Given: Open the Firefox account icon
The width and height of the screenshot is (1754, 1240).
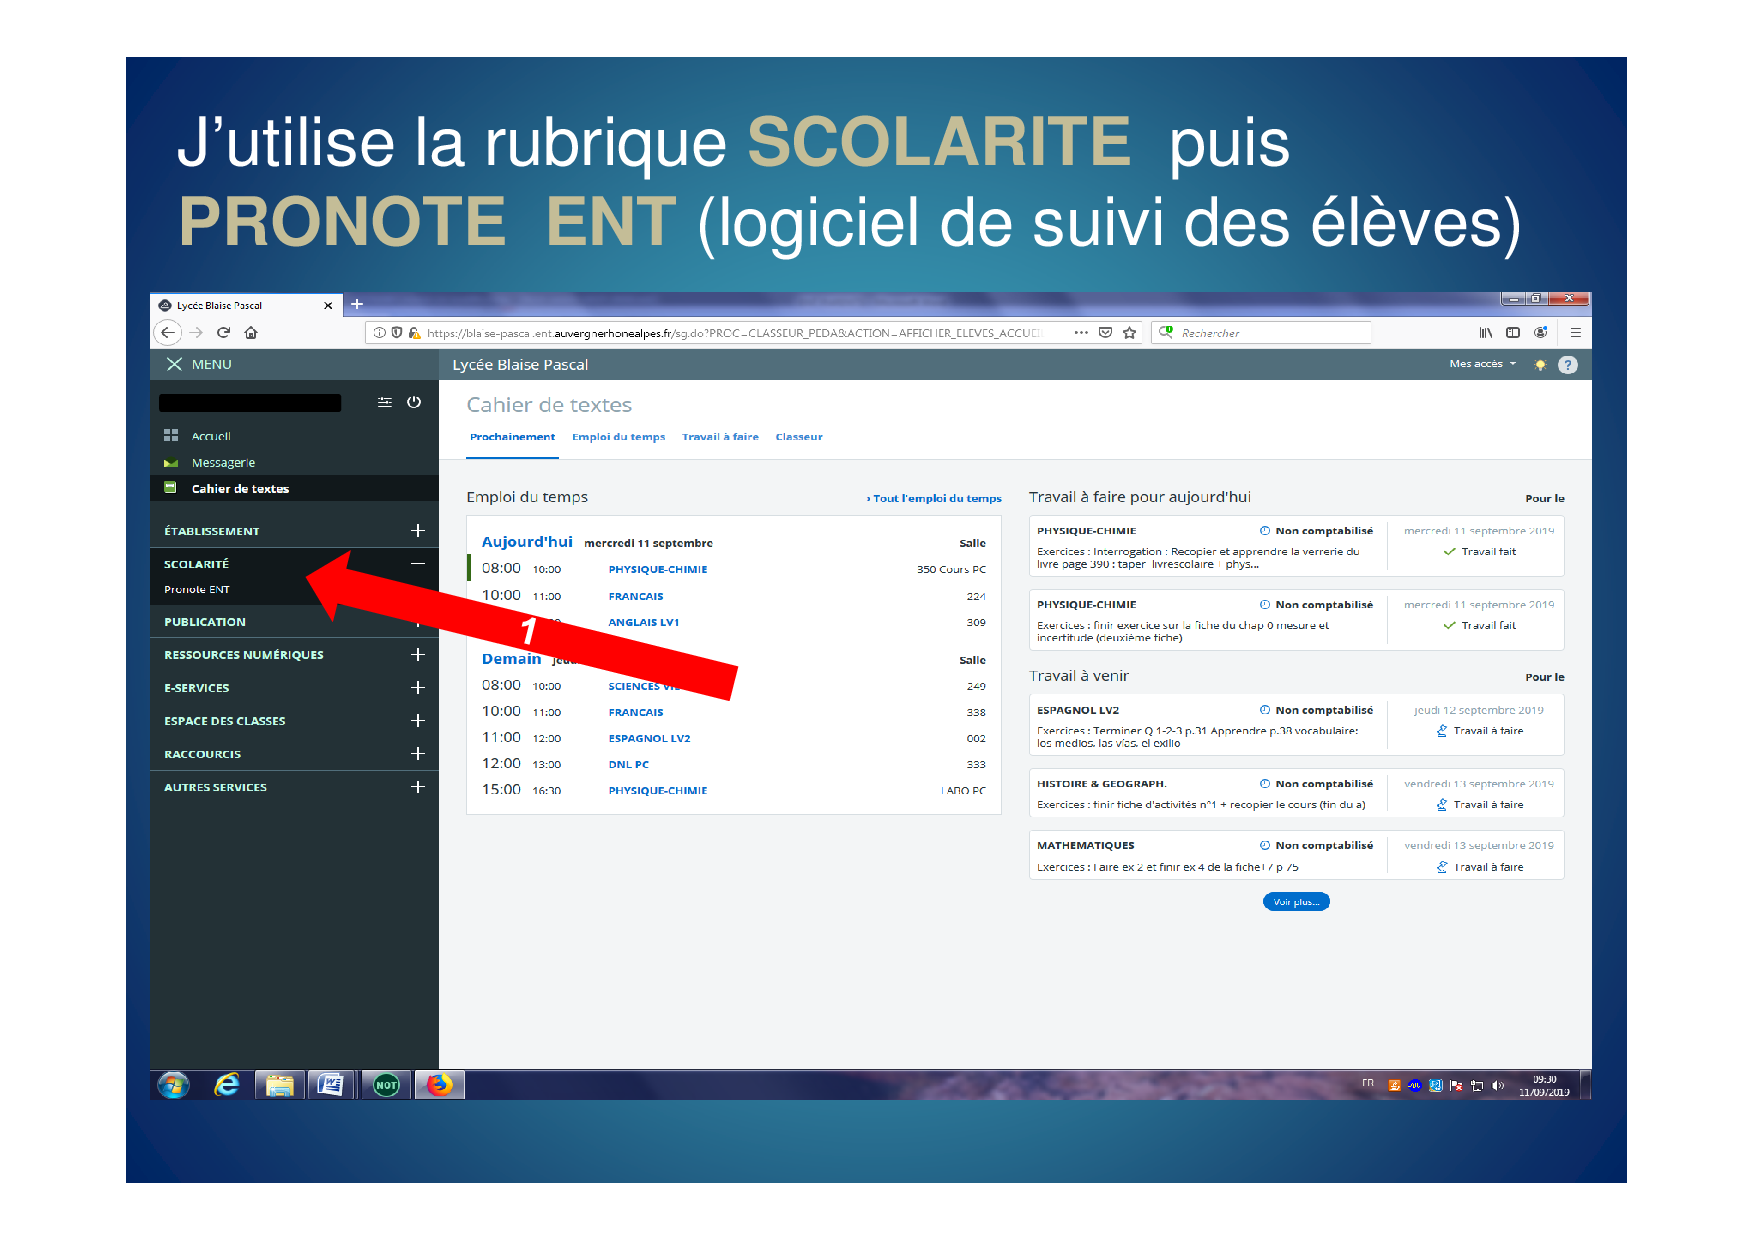Looking at the screenshot, I should (x=1541, y=333).
